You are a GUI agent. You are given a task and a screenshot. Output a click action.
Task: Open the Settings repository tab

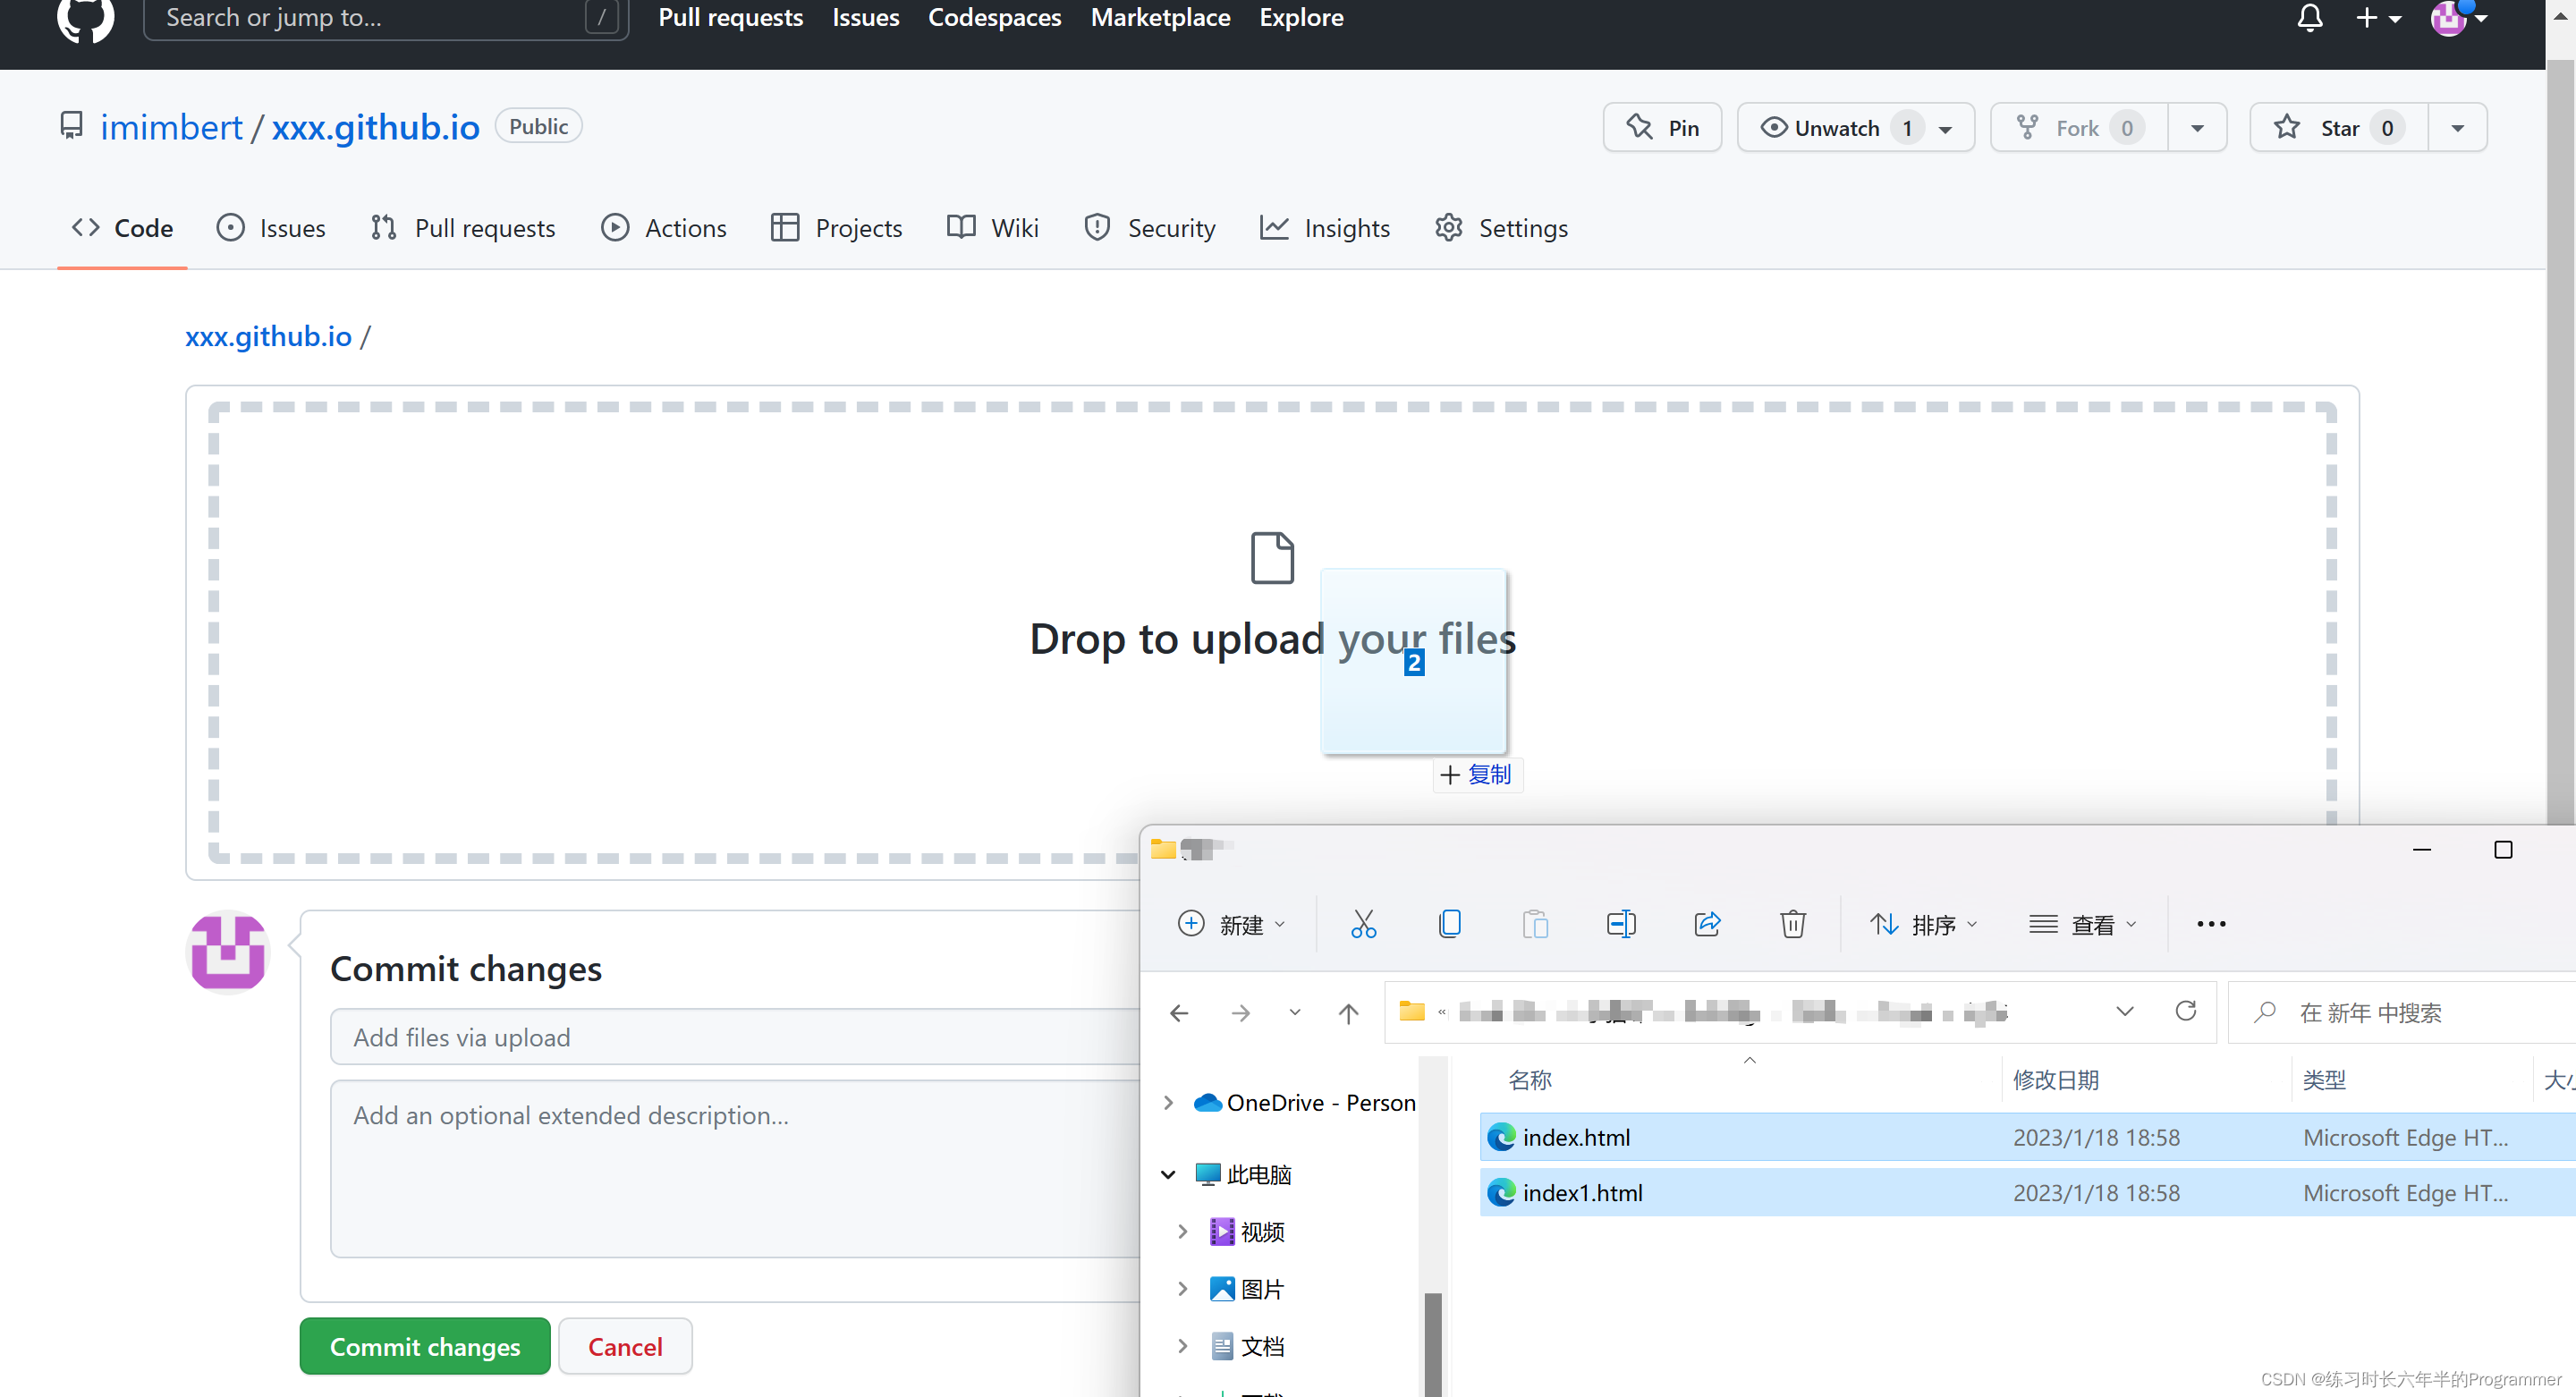(x=1501, y=228)
